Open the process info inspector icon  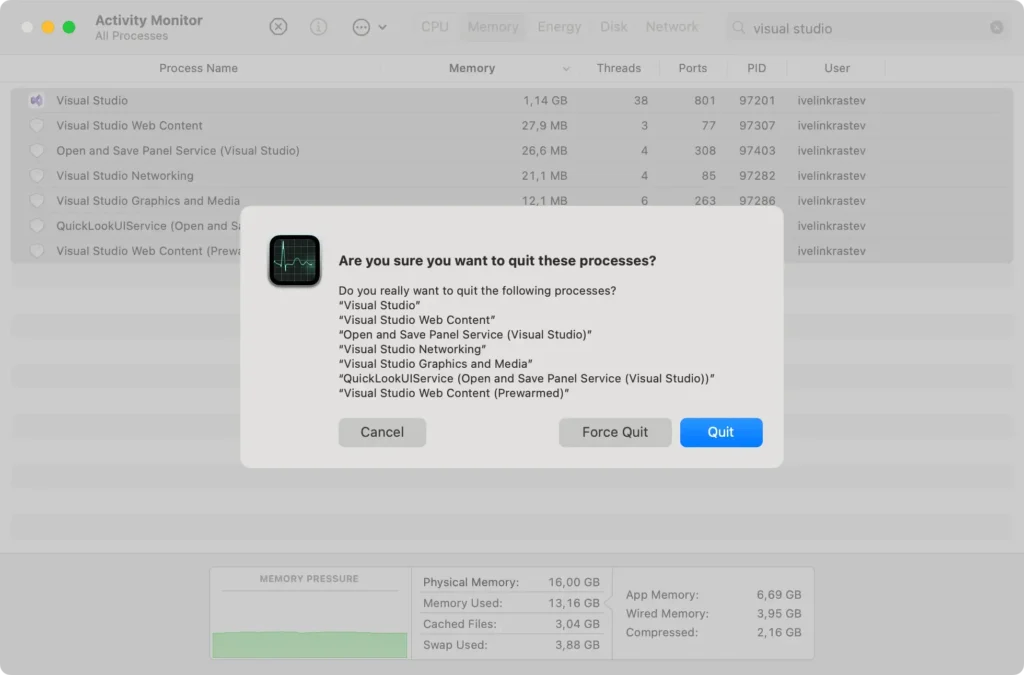(x=318, y=27)
